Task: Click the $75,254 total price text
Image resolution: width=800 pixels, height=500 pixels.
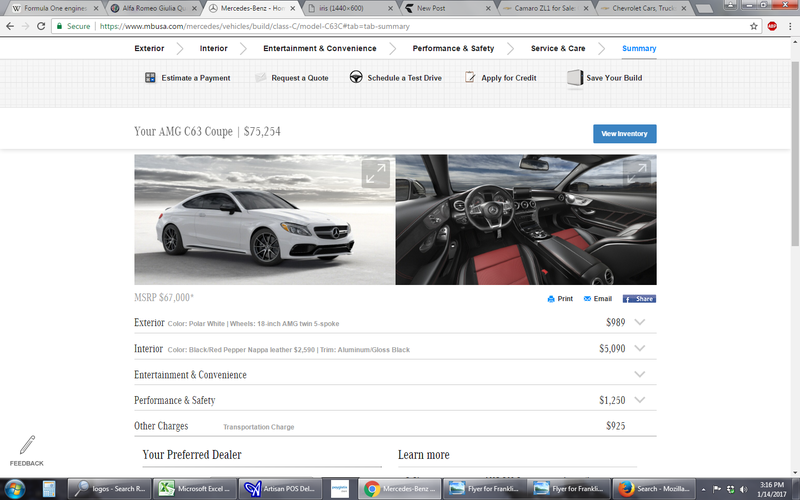Action: (x=262, y=132)
